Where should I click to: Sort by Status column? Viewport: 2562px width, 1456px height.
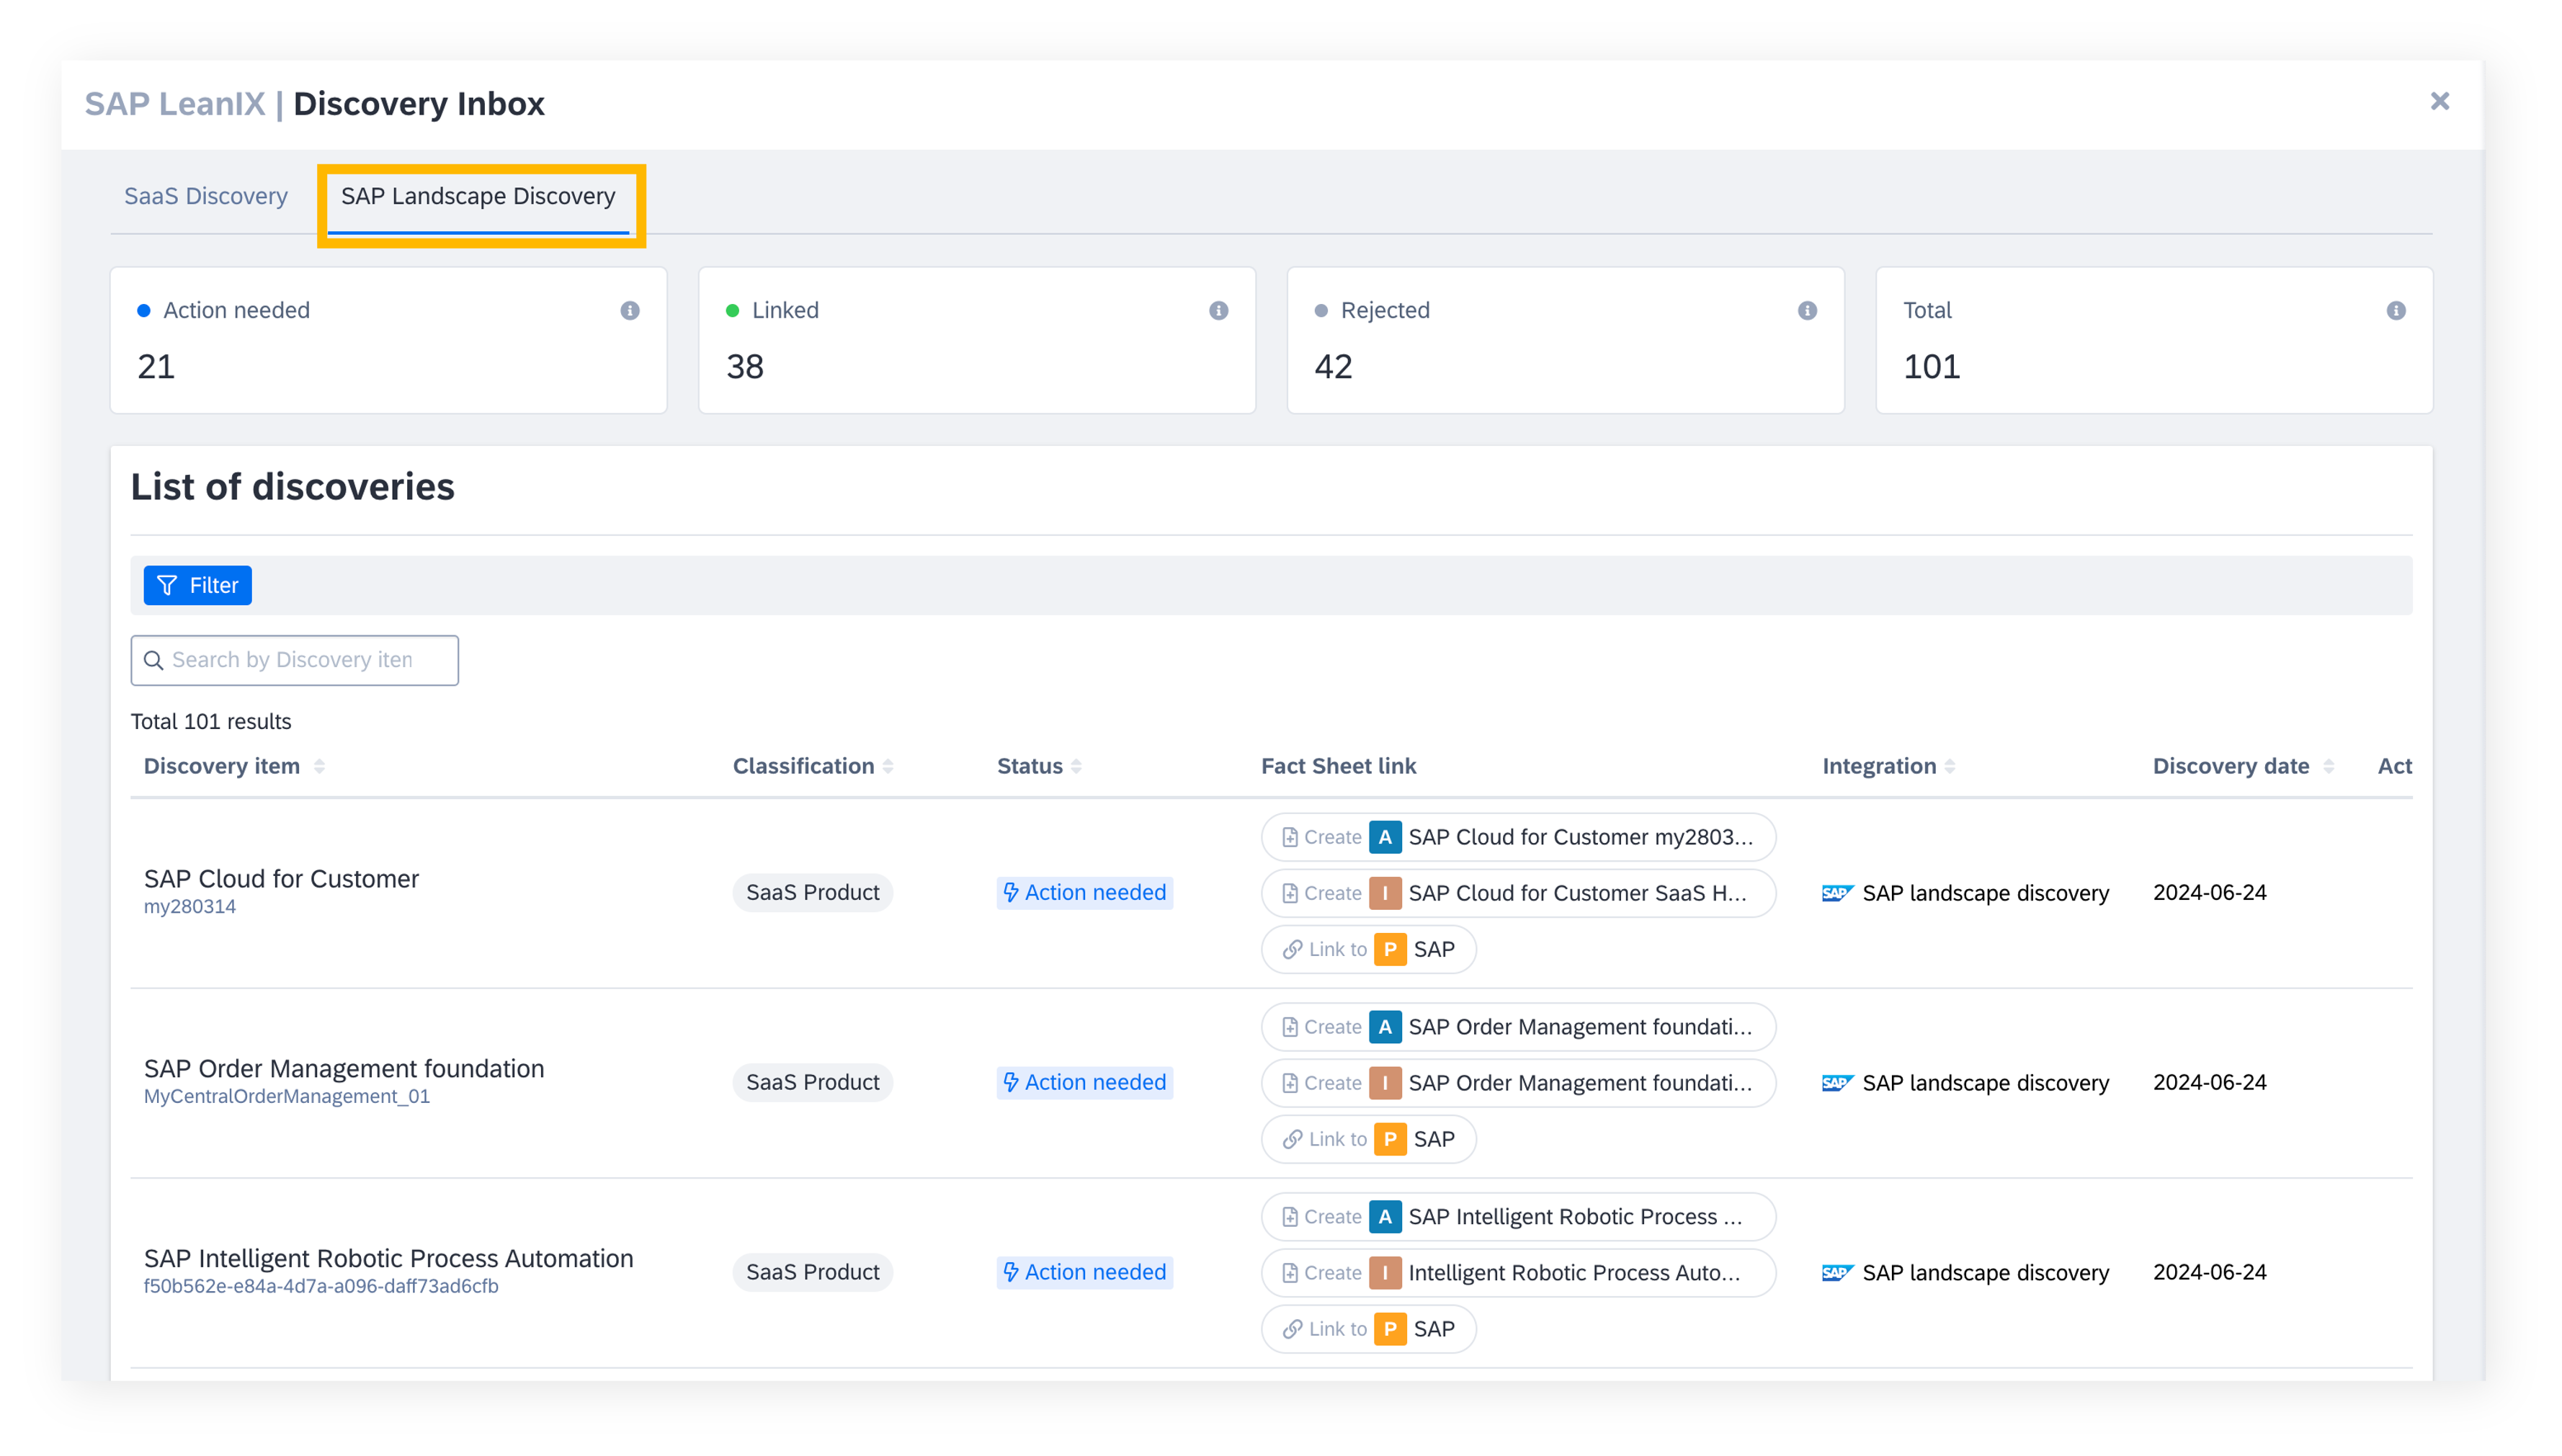1076,766
